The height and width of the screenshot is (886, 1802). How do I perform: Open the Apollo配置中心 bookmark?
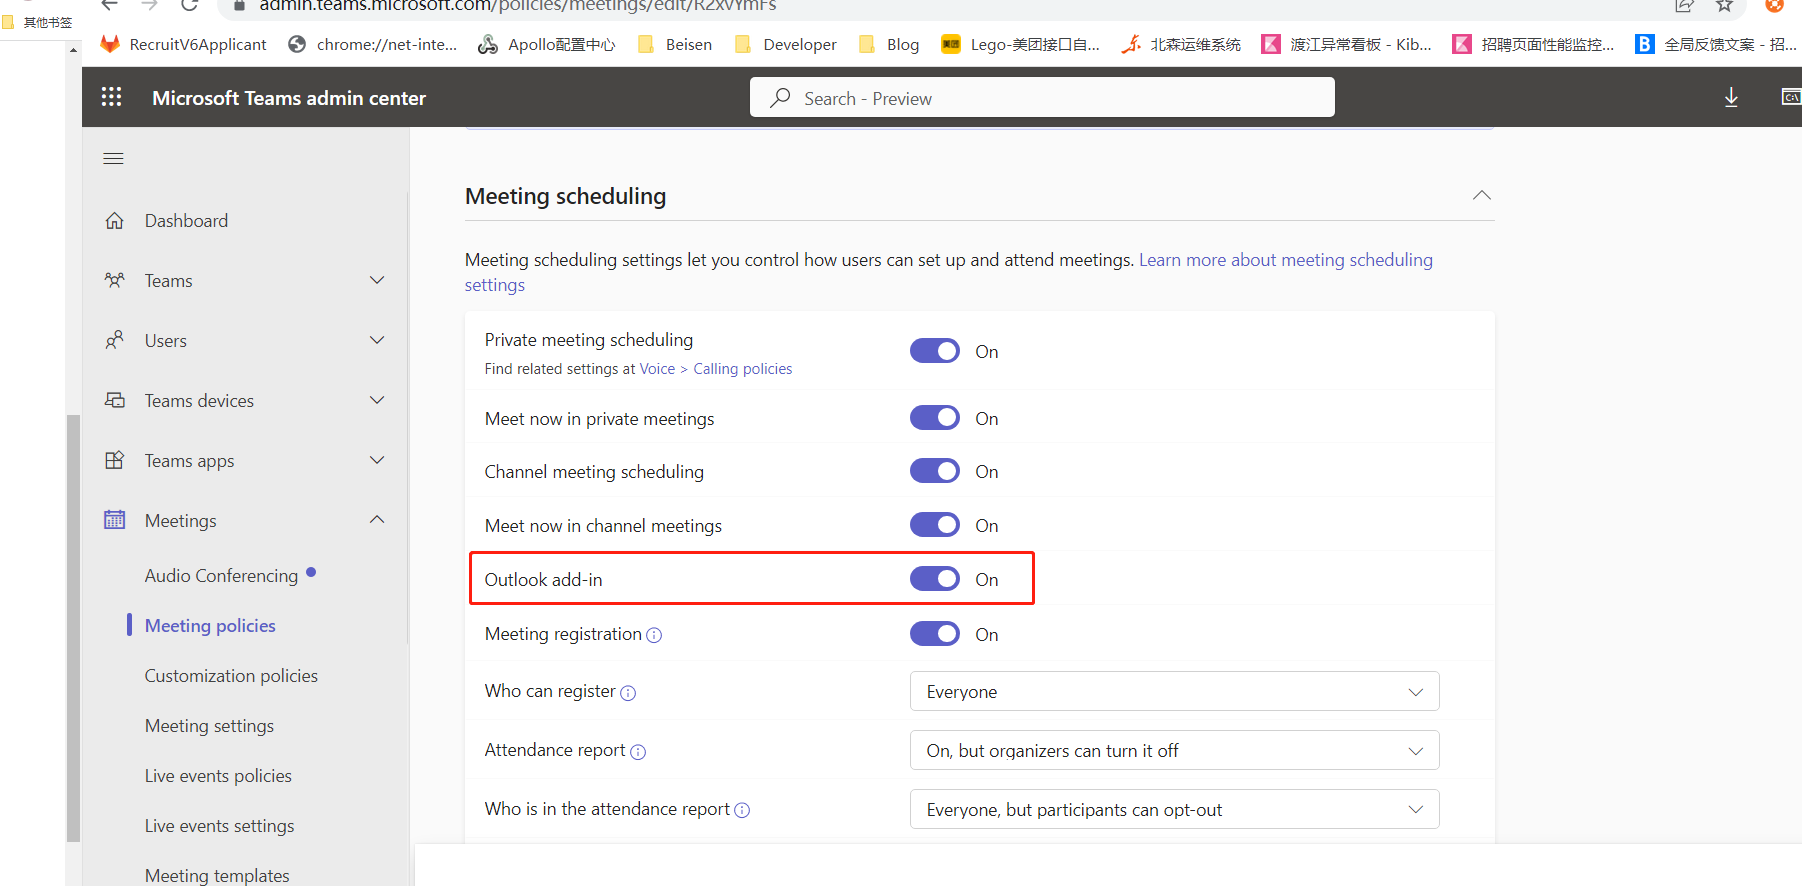[546, 44]
